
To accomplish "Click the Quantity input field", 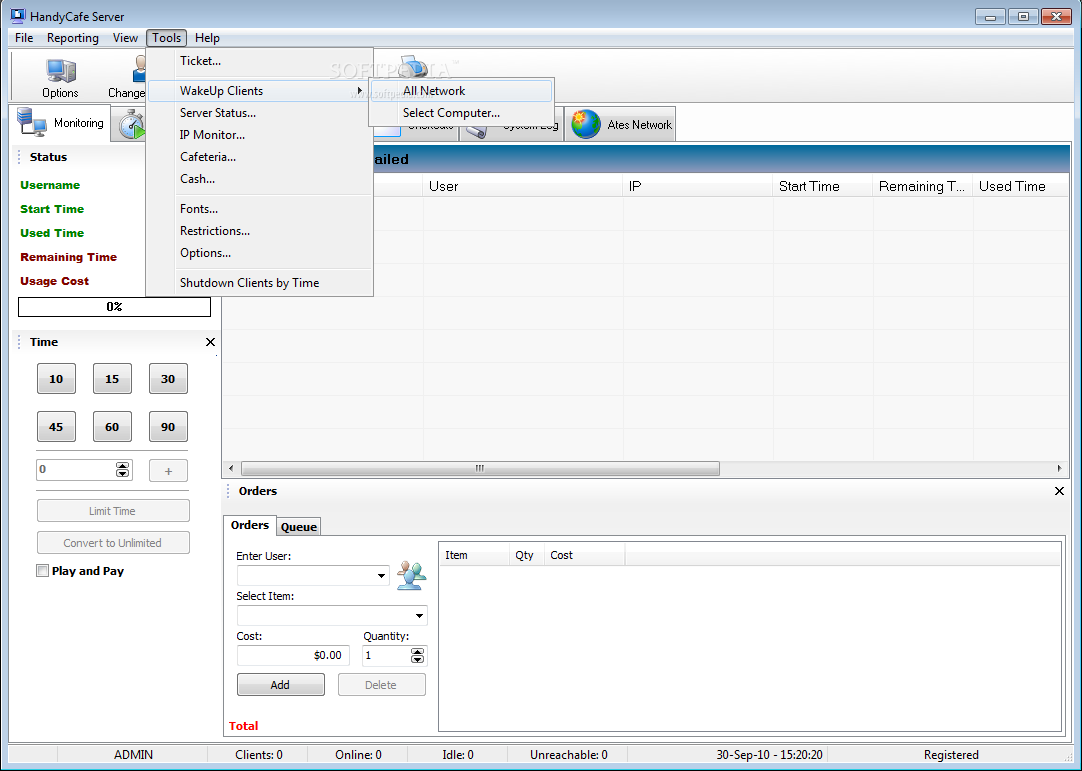I will 386,655.
